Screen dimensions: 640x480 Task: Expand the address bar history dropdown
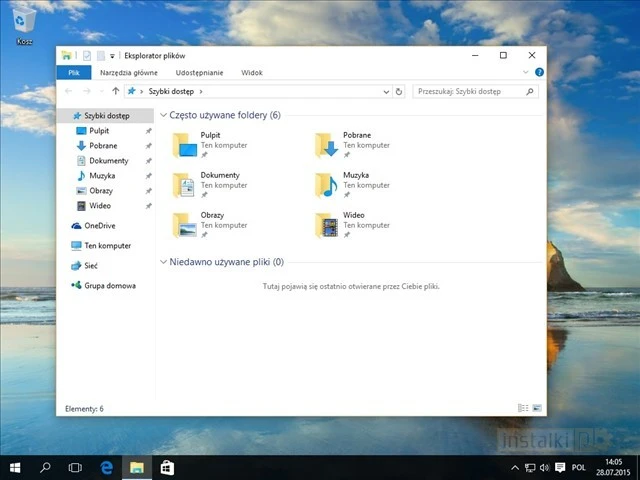pyautogui.click(x=386, y=91)
